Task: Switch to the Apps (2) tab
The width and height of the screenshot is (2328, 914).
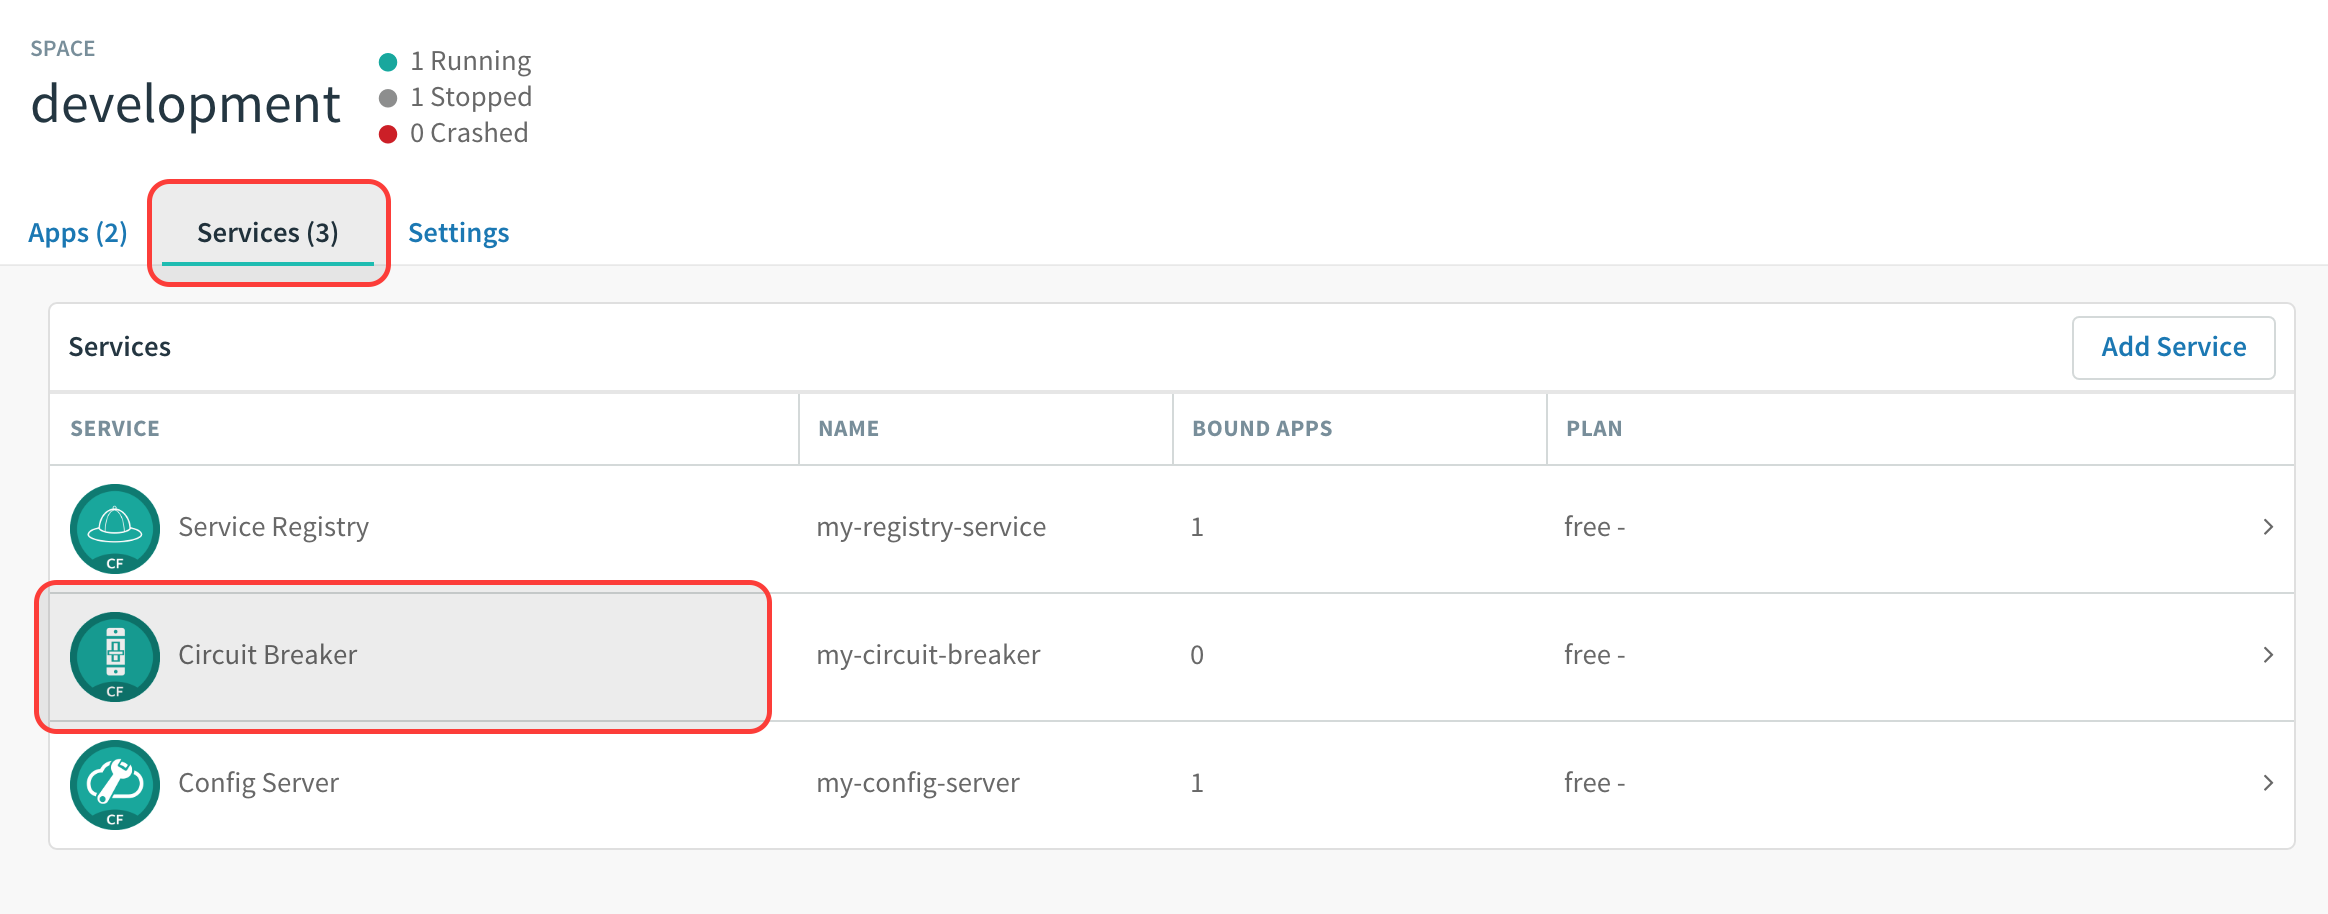Action: click(x=78, y=233)
